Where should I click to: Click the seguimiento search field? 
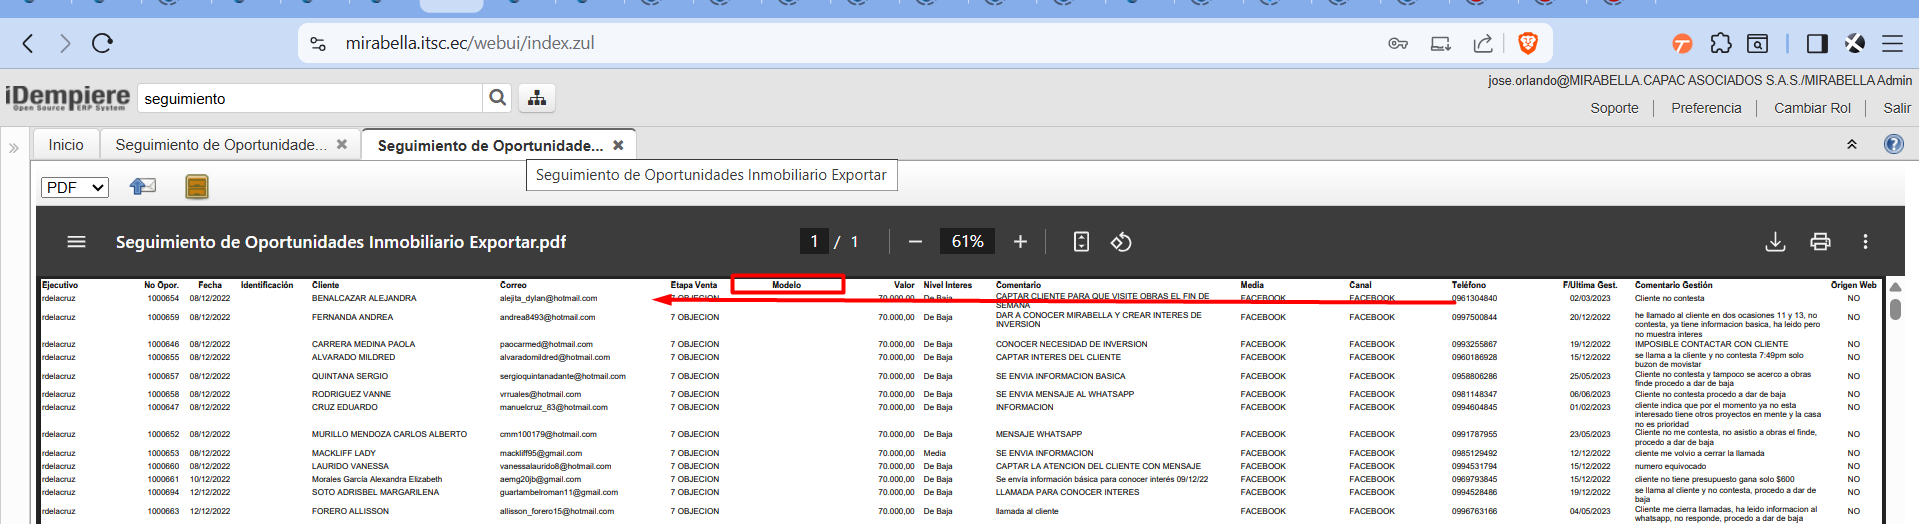click(310, 98)
